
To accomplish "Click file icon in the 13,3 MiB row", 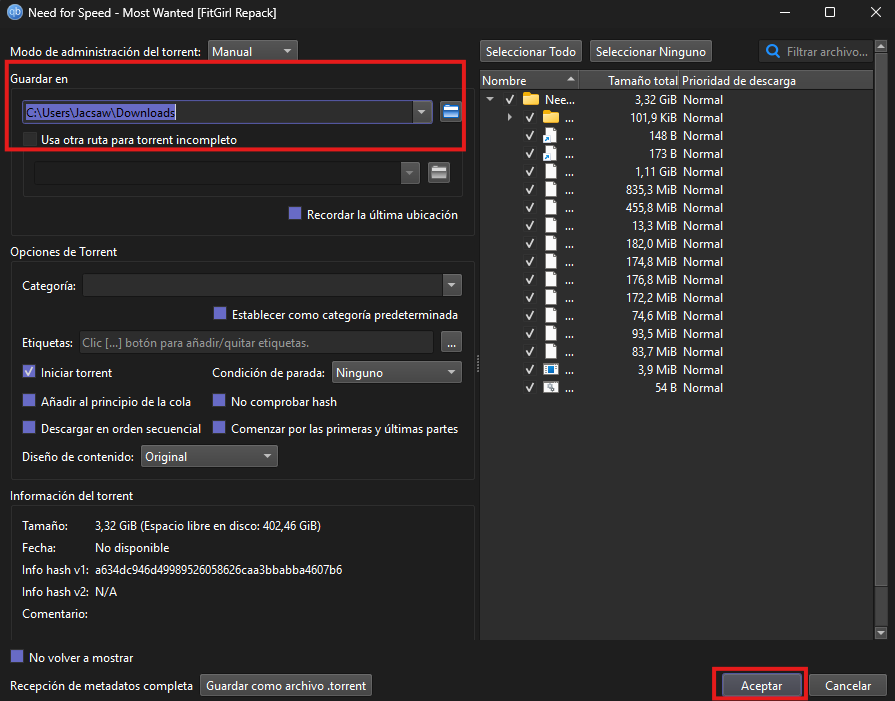I will point(550,225).
